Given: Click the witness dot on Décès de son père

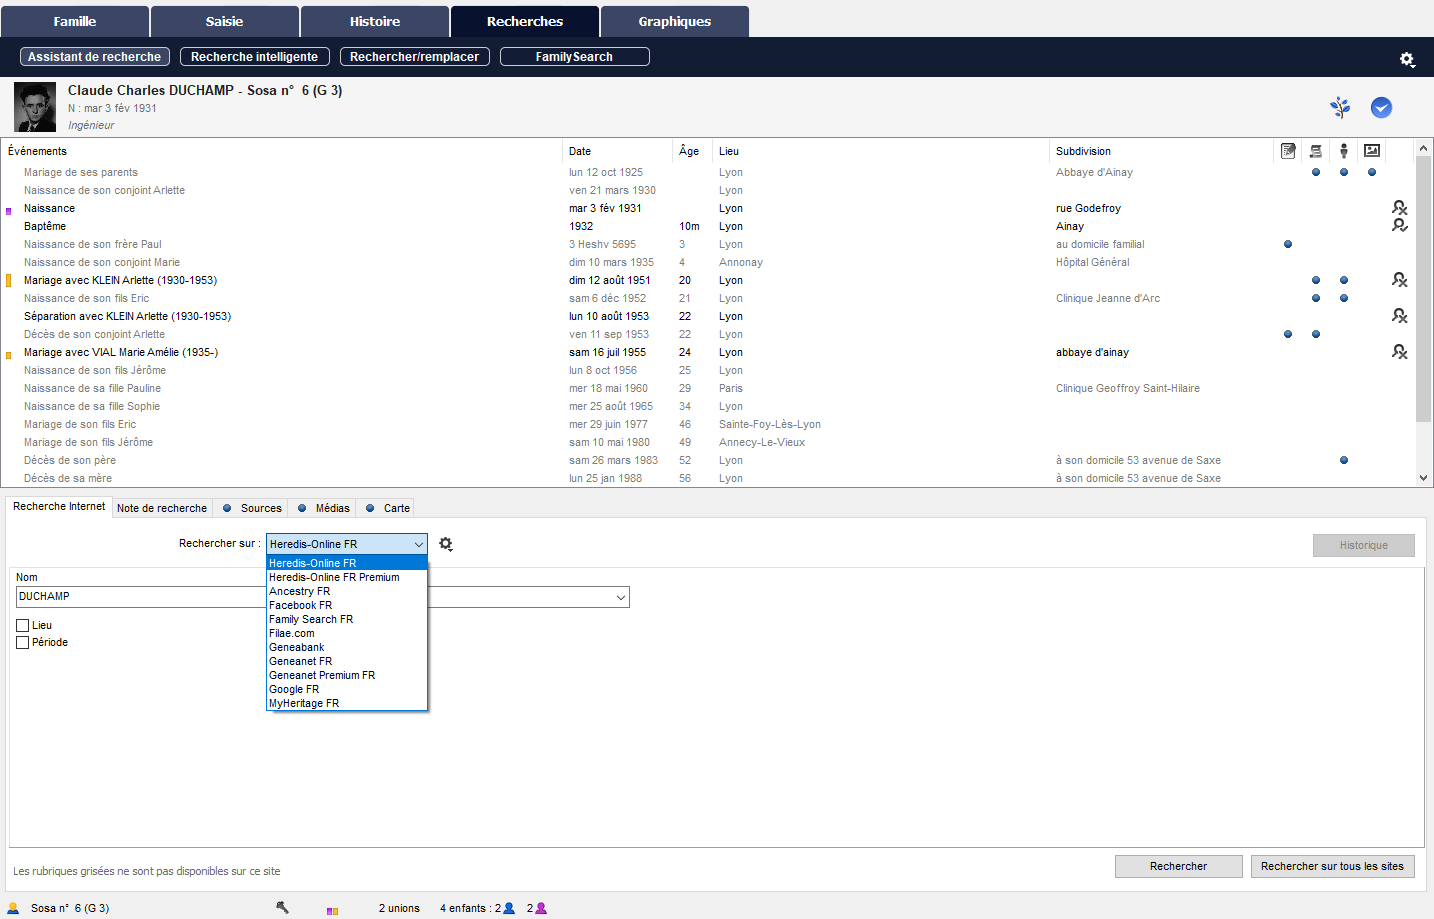Looking at the screenshot, I should pos(1344,460).
